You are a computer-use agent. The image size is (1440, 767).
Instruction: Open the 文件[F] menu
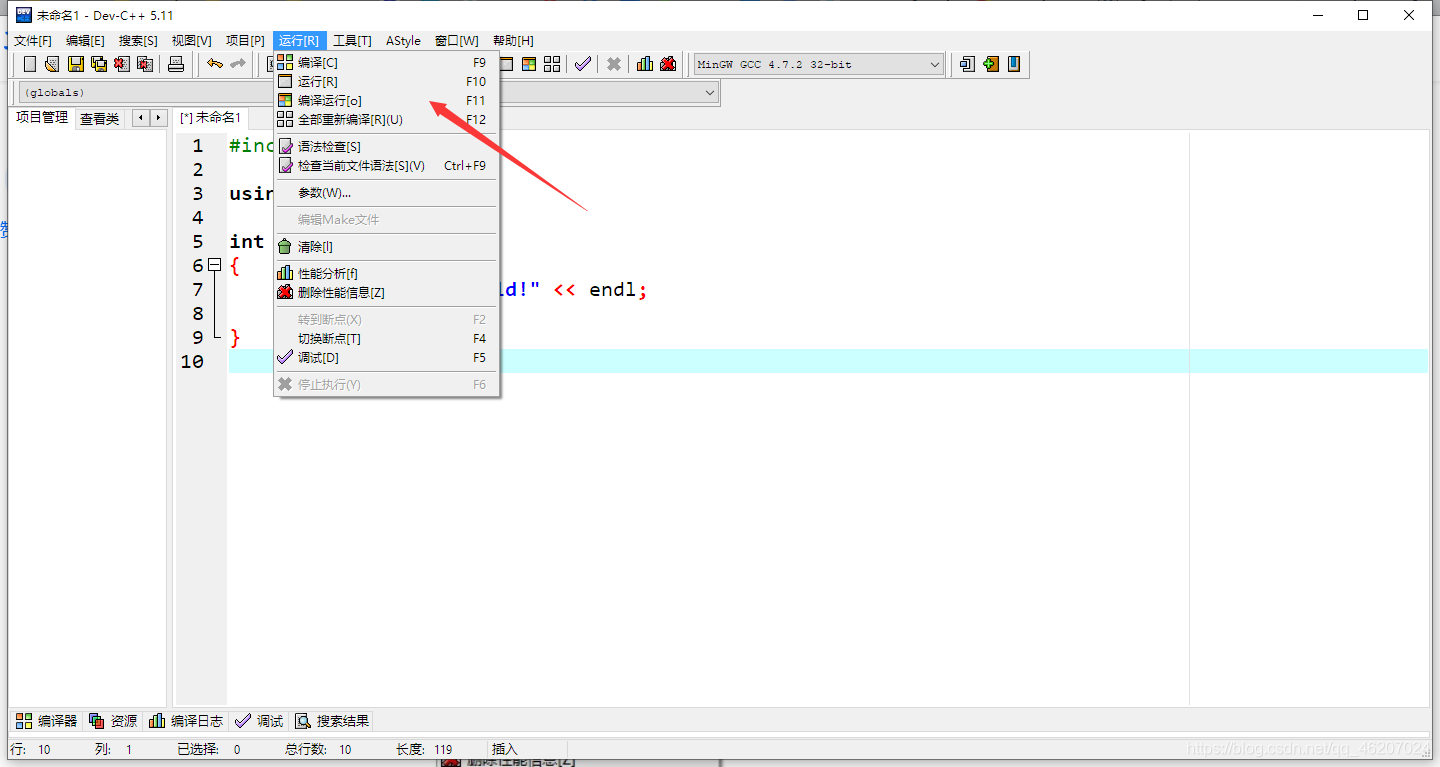[x=33, y=40]
